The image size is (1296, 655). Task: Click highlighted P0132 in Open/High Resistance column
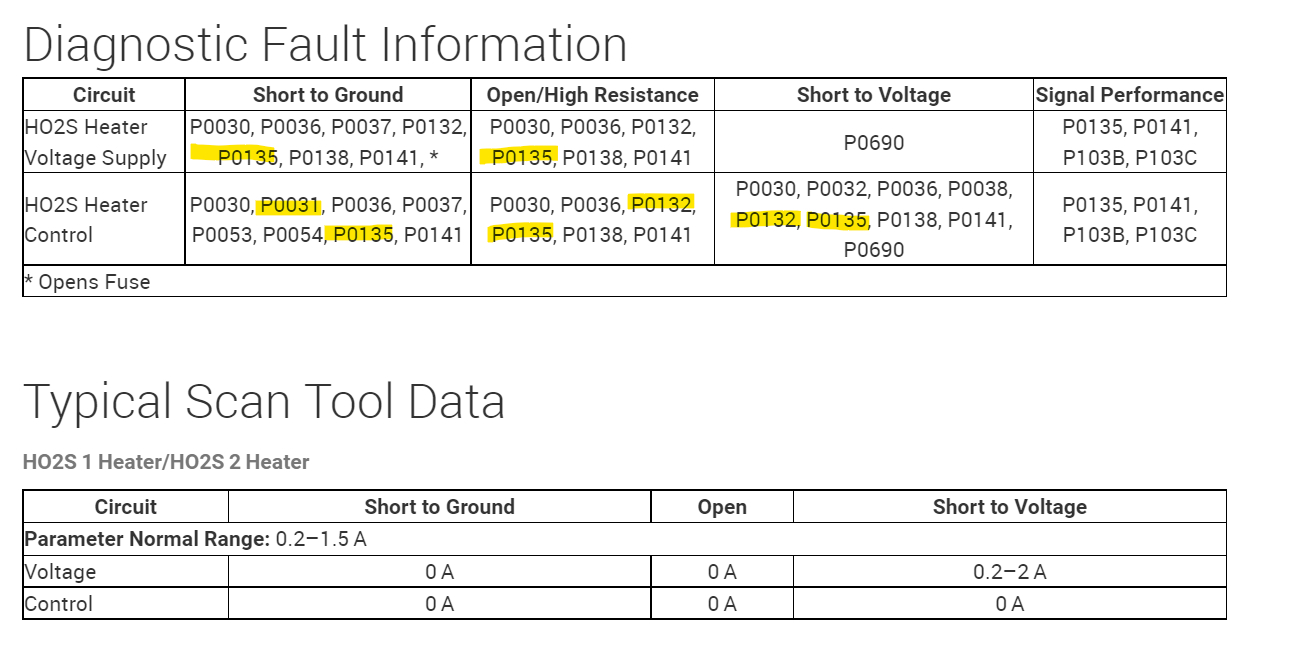click(661, 205)
